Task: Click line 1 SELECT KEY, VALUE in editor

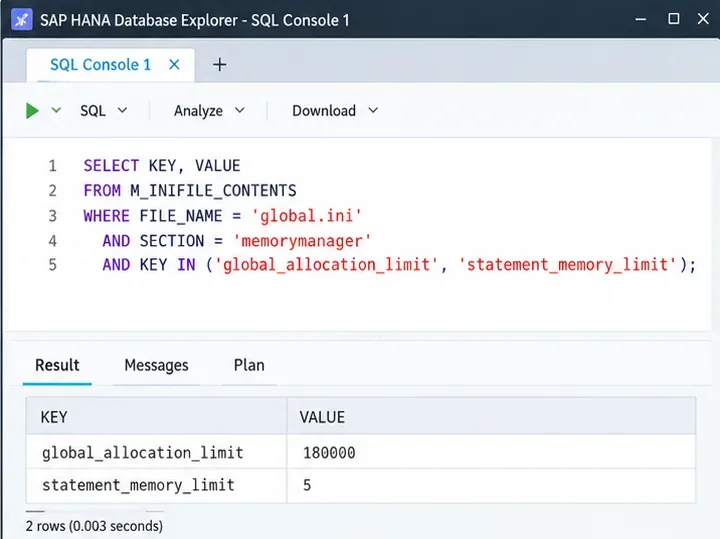Action: [x=162, y=165]
